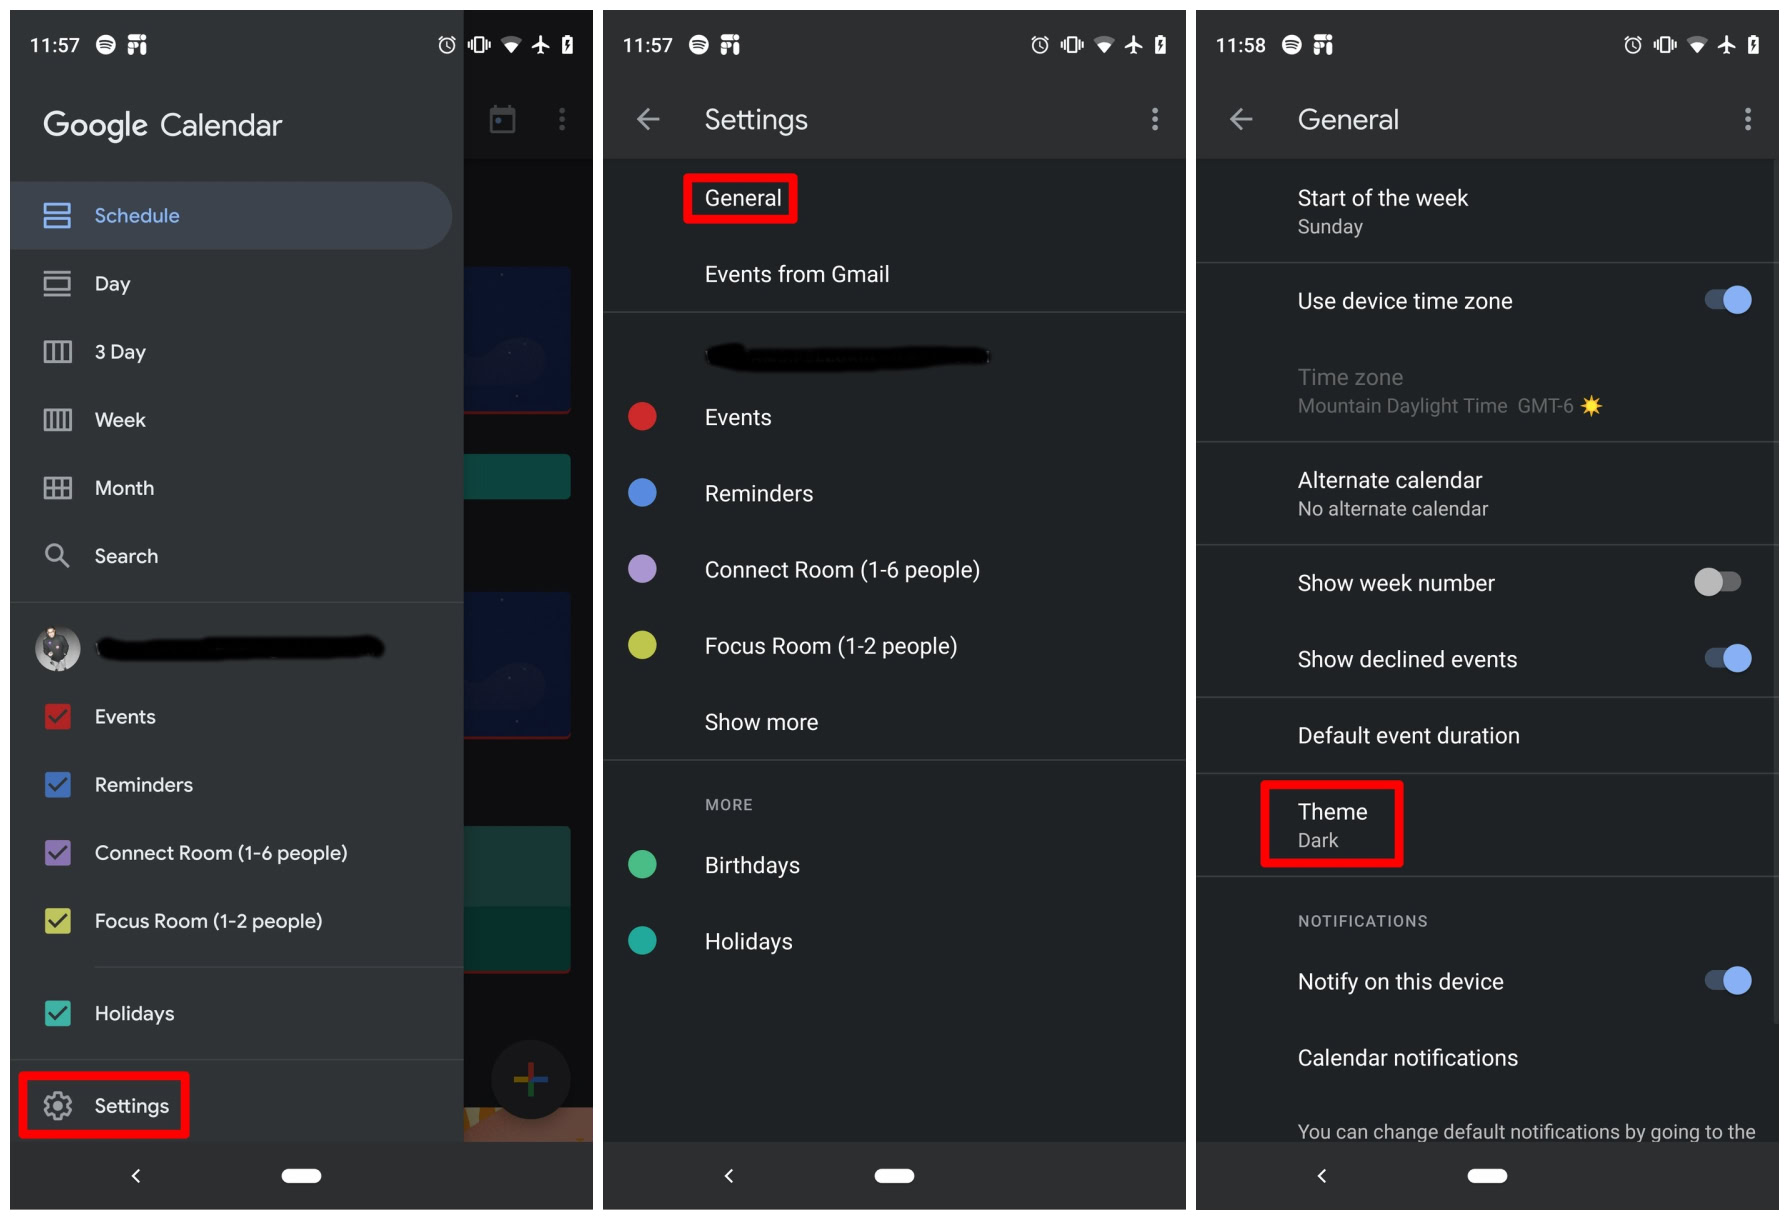
Task: Enable Show week number switch
Action: tap(1718, 582)
